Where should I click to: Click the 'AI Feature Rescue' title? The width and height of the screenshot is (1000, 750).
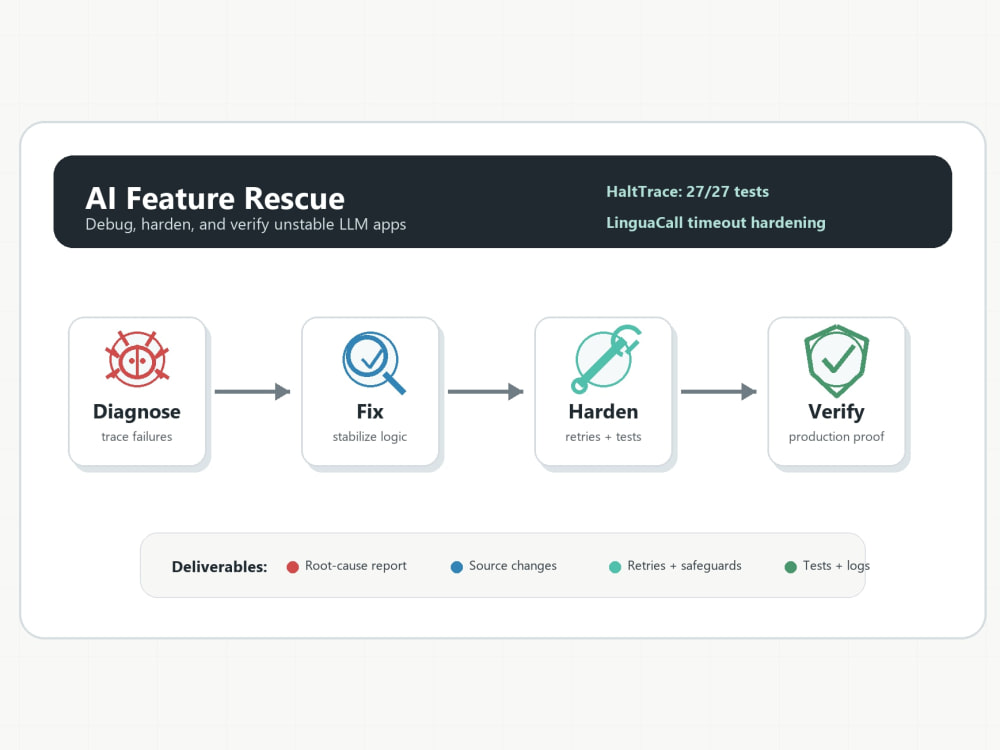[x=215, y=198]
